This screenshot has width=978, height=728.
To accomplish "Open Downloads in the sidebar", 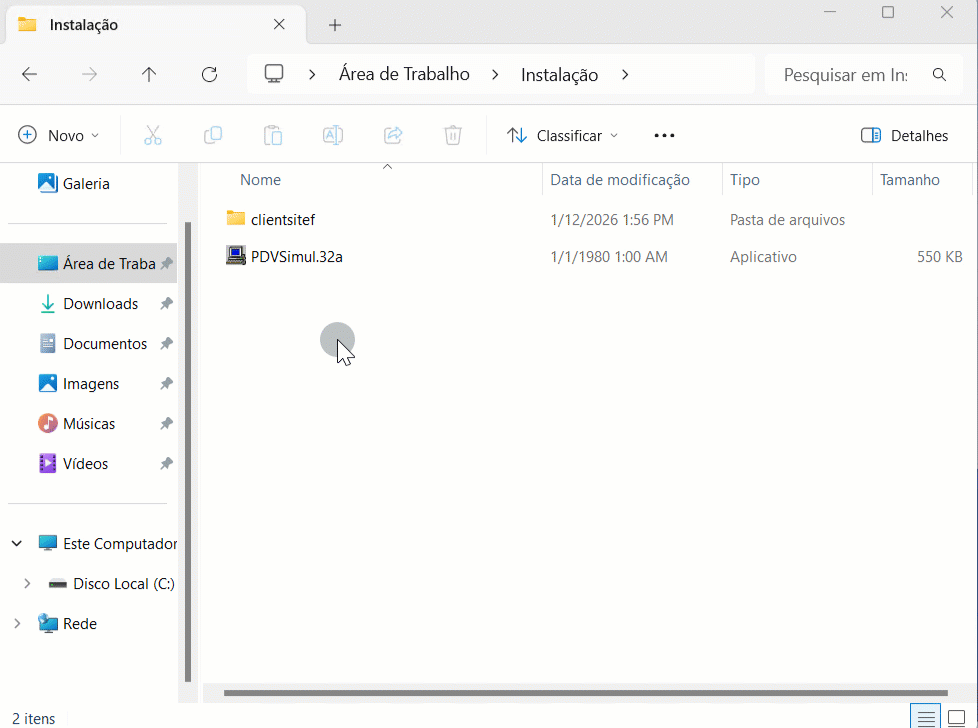I will pos(100,304).
